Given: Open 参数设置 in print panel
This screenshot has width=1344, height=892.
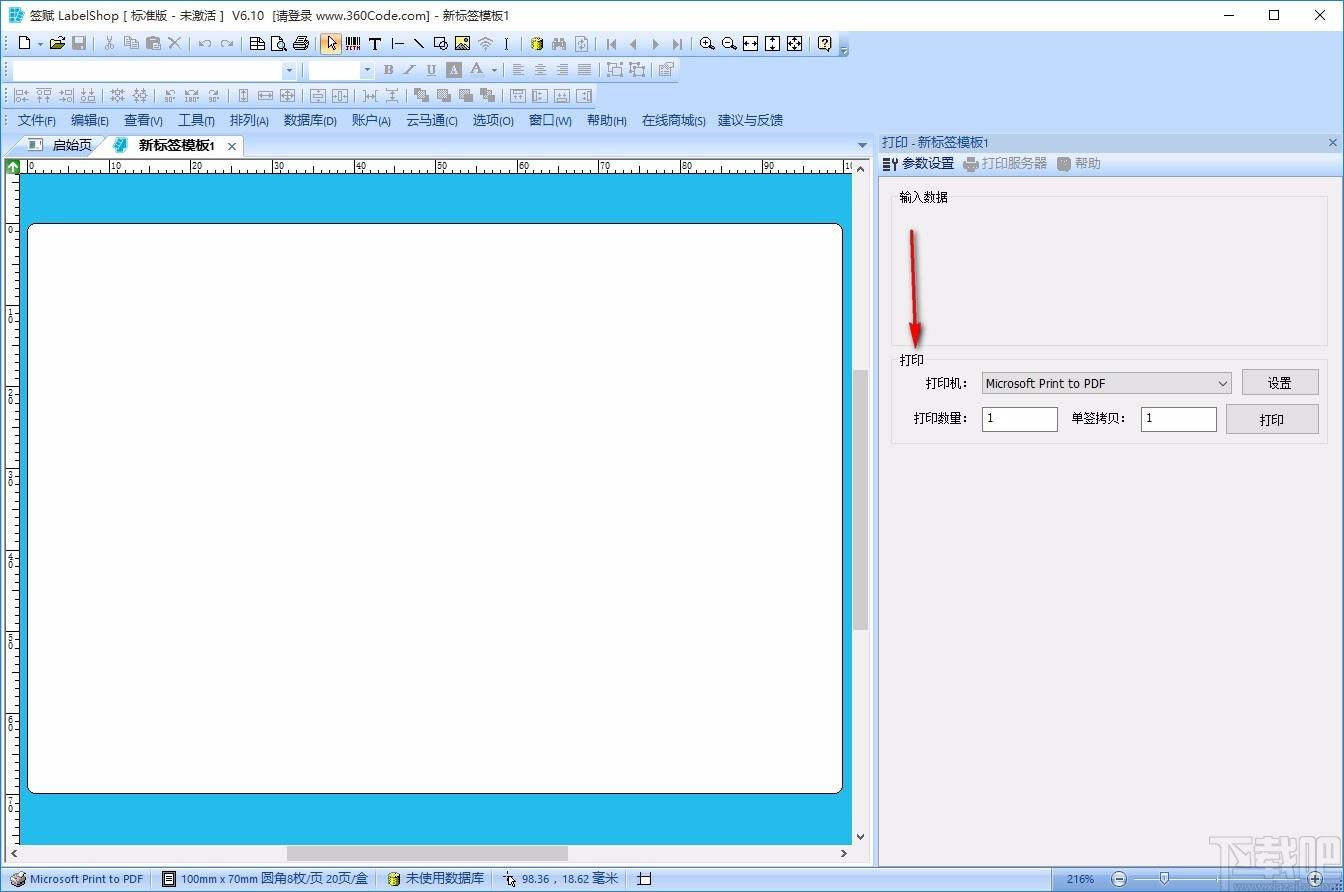Looking at the screenshot, I should click(918, 163).
